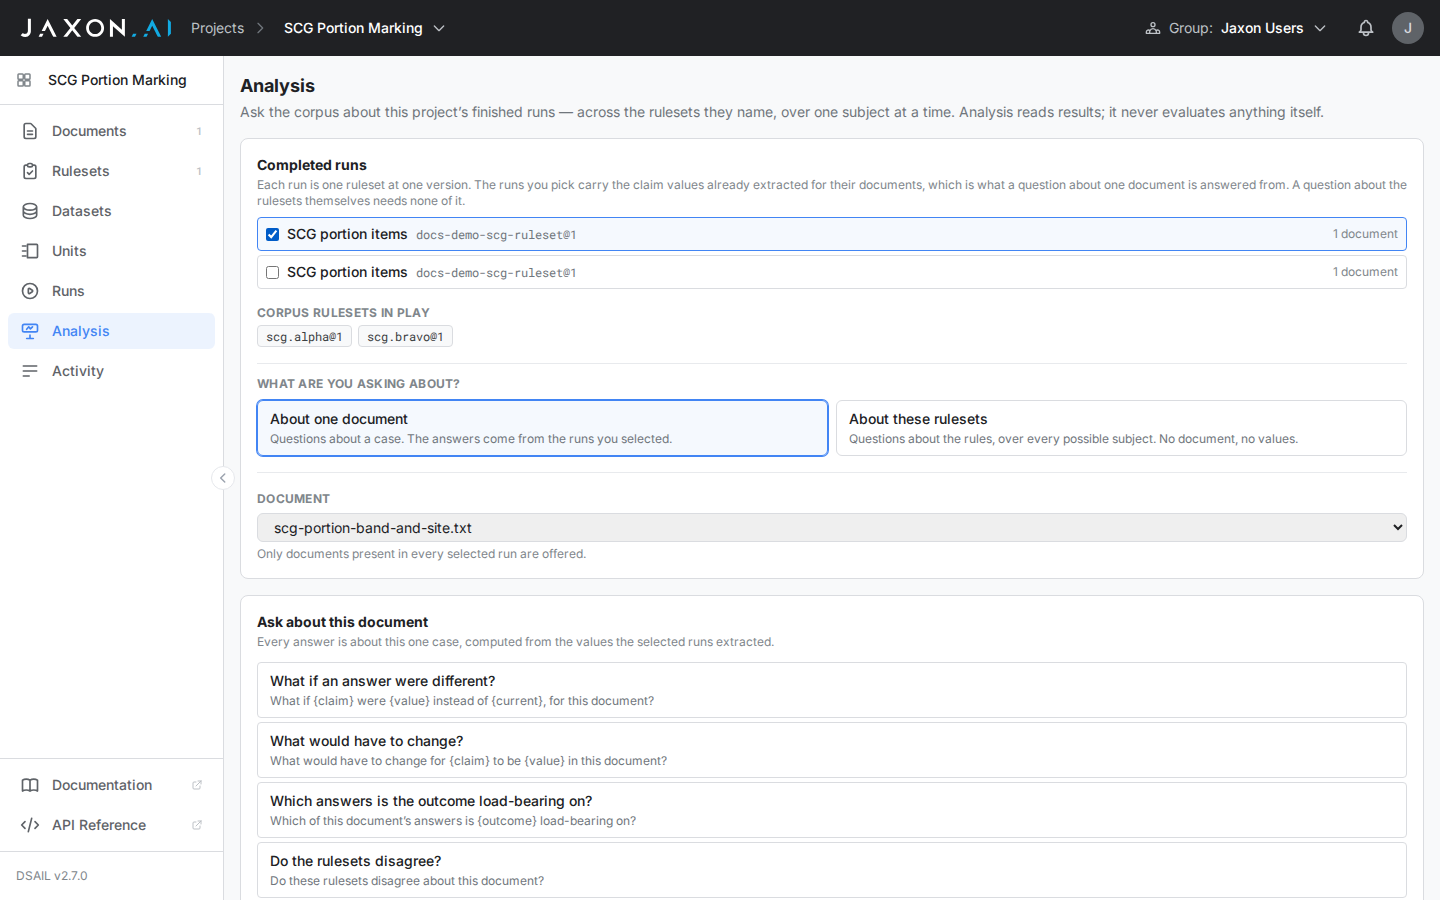Click the SCG Portion Marking grid icon
Image resolution: width=1440 pixels, height=900 pixels.
pyautogui.click(x=24, y=80)
